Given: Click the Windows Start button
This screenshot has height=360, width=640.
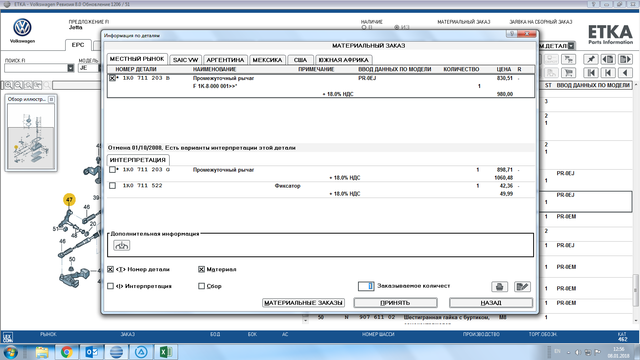Looking at the screenshot, I should pyautogui.click(x=10, y=352).
